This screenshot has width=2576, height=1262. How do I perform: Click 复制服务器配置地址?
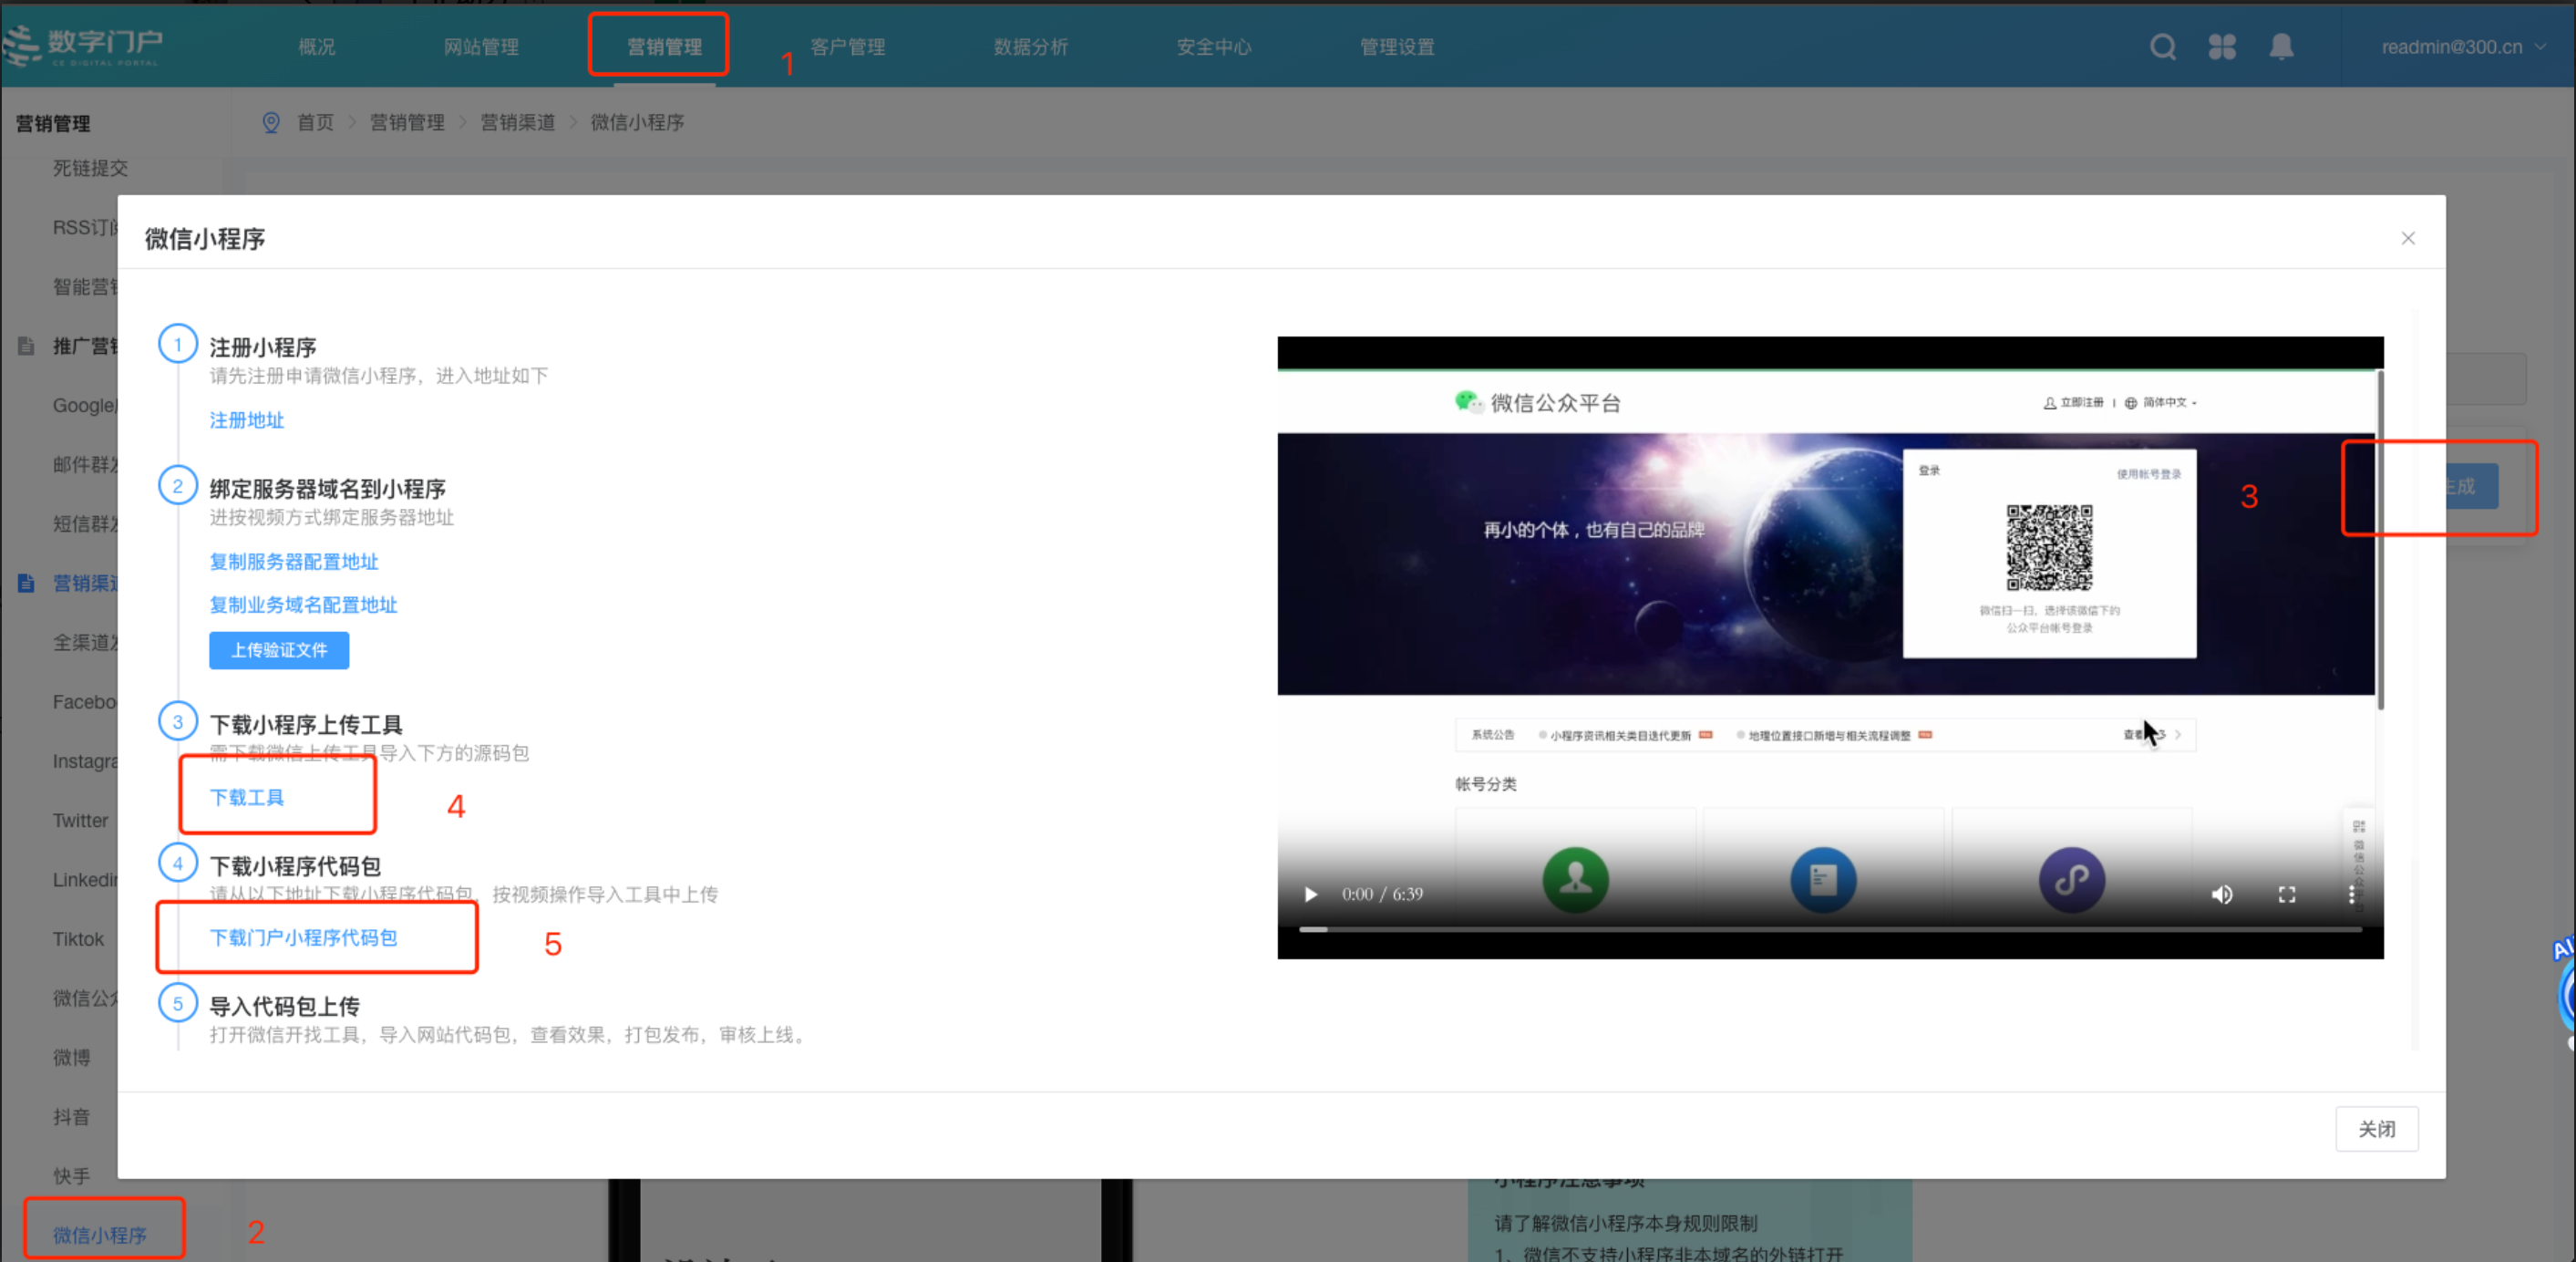pyautogui.click(x=293, y=562)
